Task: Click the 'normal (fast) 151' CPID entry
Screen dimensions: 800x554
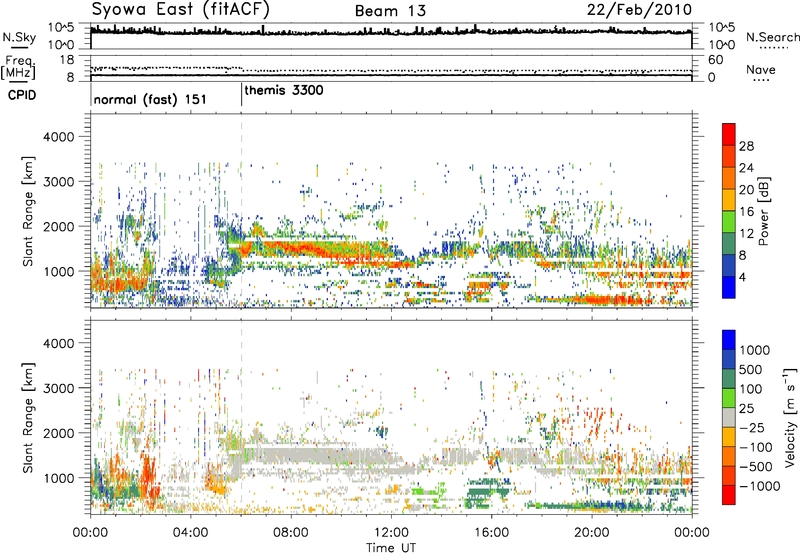Action: pyautogui.click(x=150, y=99)
